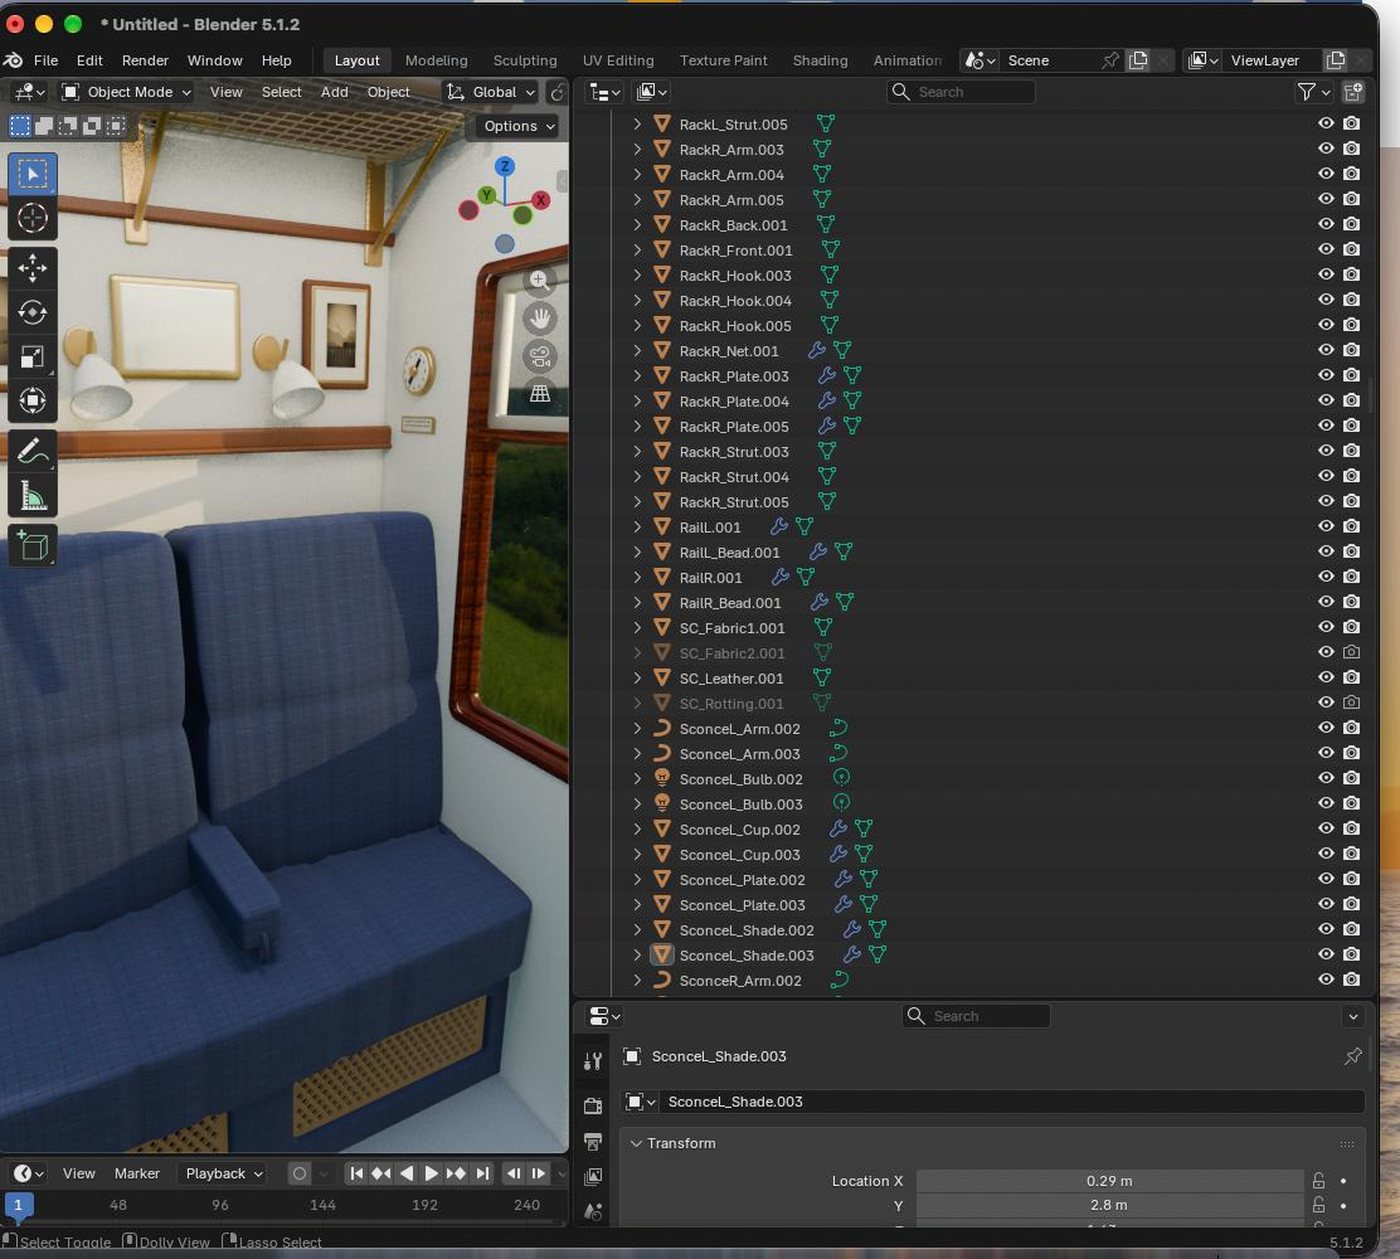Pick the Annotate pencil tool
This screenshot has width=1400, height=1259.
[x=32, y=451]
